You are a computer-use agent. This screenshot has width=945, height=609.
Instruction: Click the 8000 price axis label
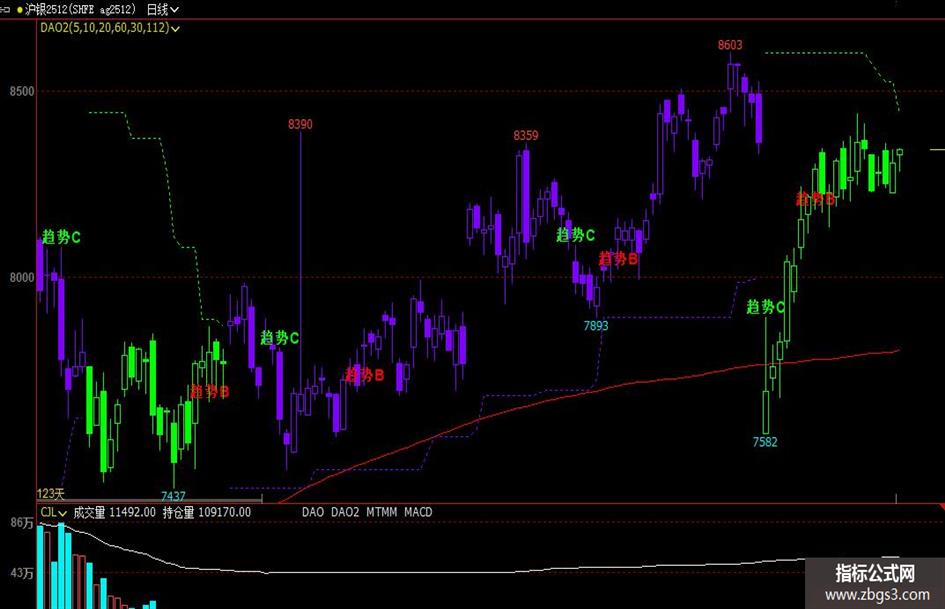click(22, 277)
